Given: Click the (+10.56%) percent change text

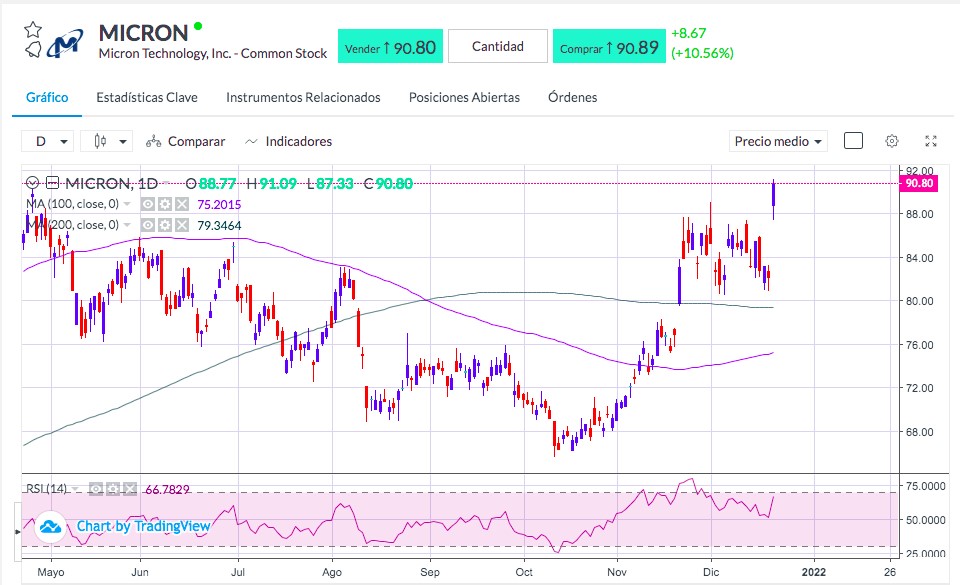Looking at the screenshot, I should 702,53.
